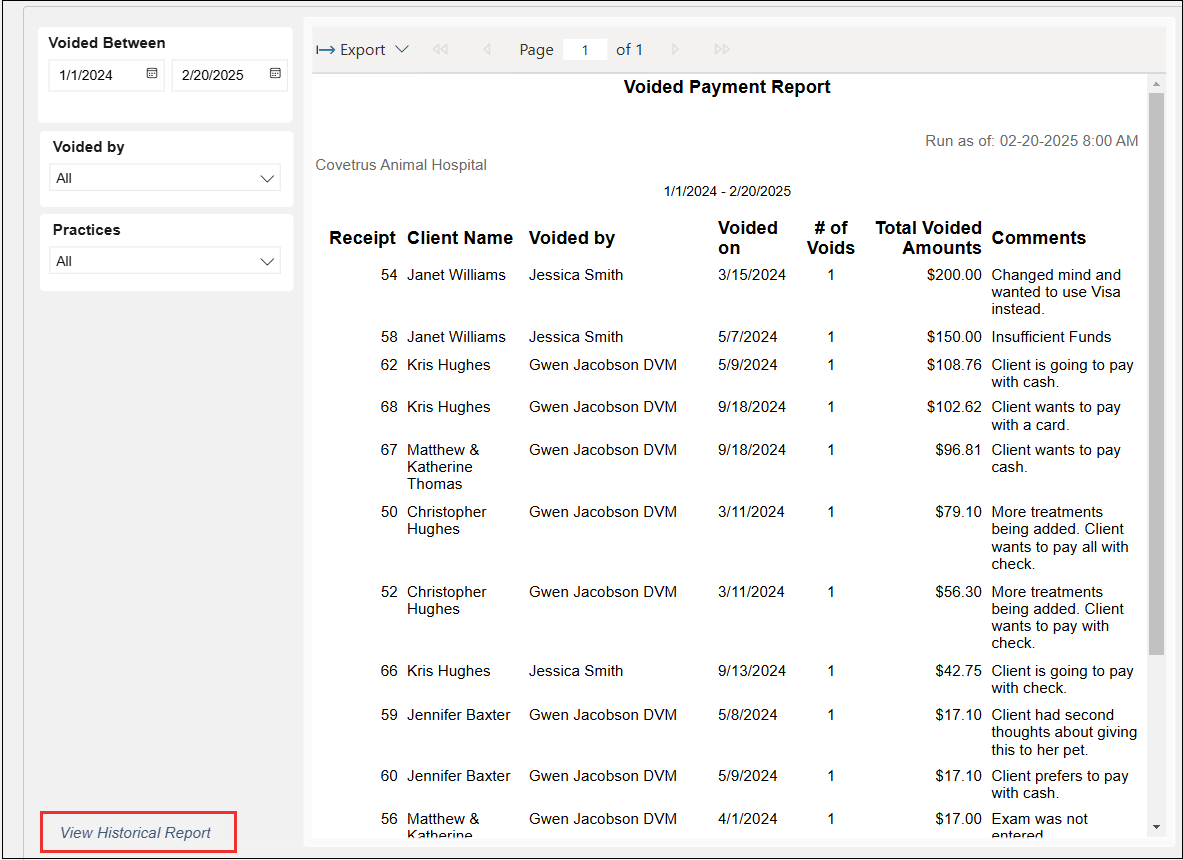Click receipt number 59
The height and width of the screenshot is (860, 1183).
[x=389, y=714]
